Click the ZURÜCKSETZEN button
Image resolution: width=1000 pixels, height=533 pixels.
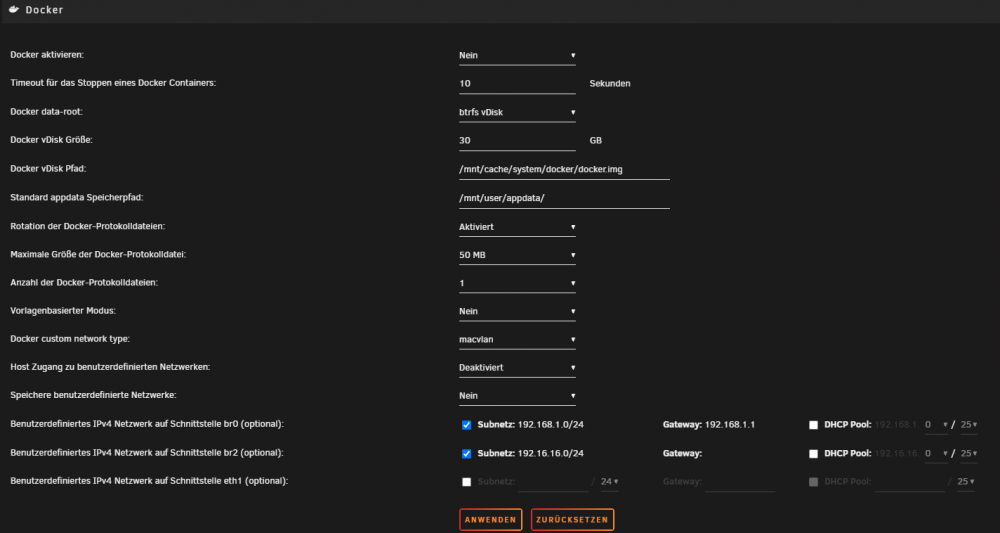point(572,520)
